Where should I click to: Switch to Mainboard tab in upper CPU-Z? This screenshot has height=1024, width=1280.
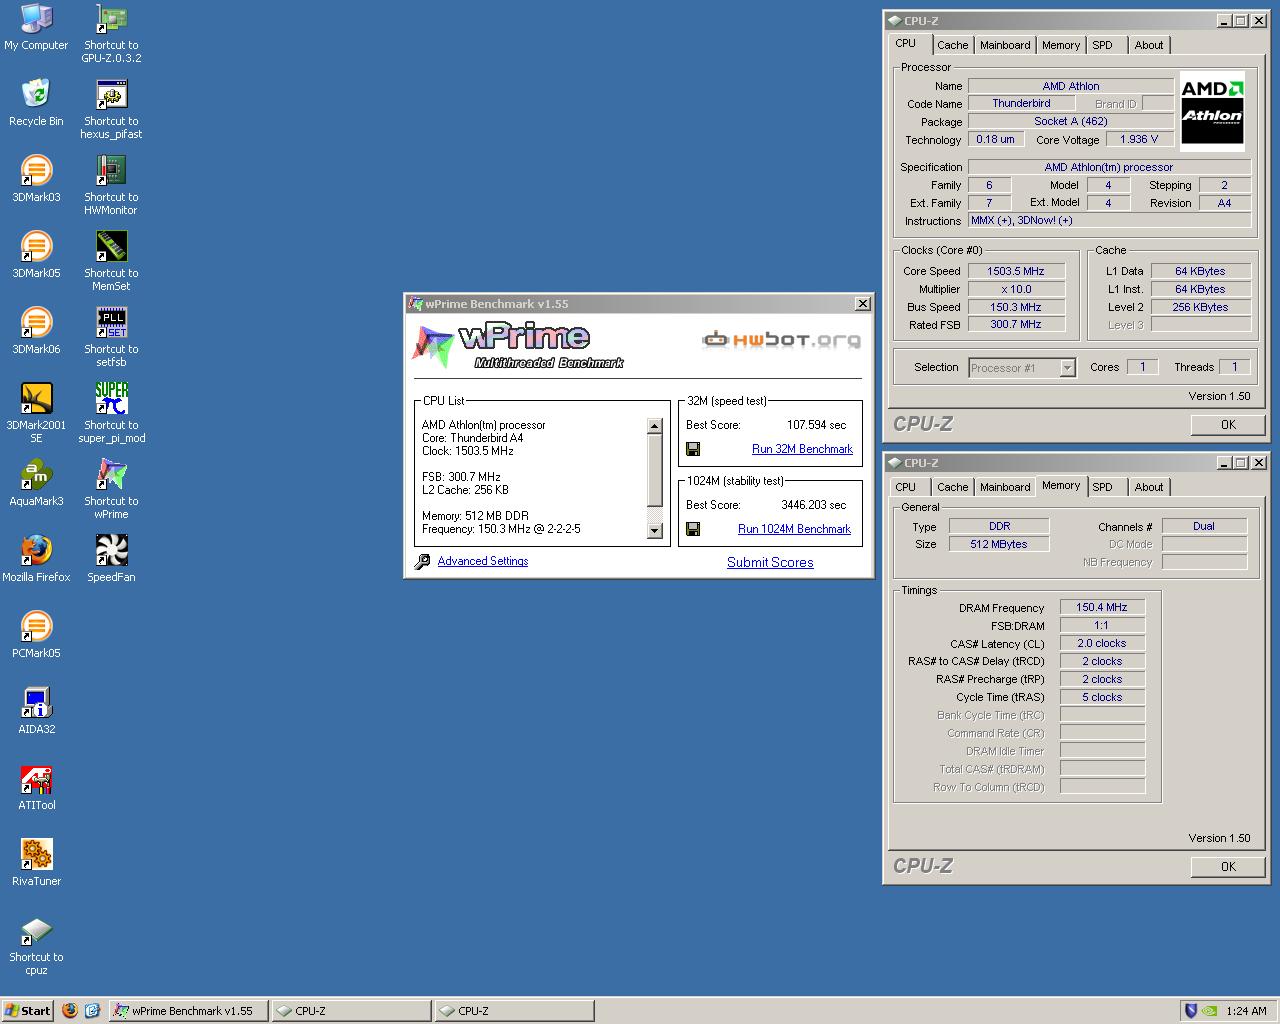[x=1005, y=45]
